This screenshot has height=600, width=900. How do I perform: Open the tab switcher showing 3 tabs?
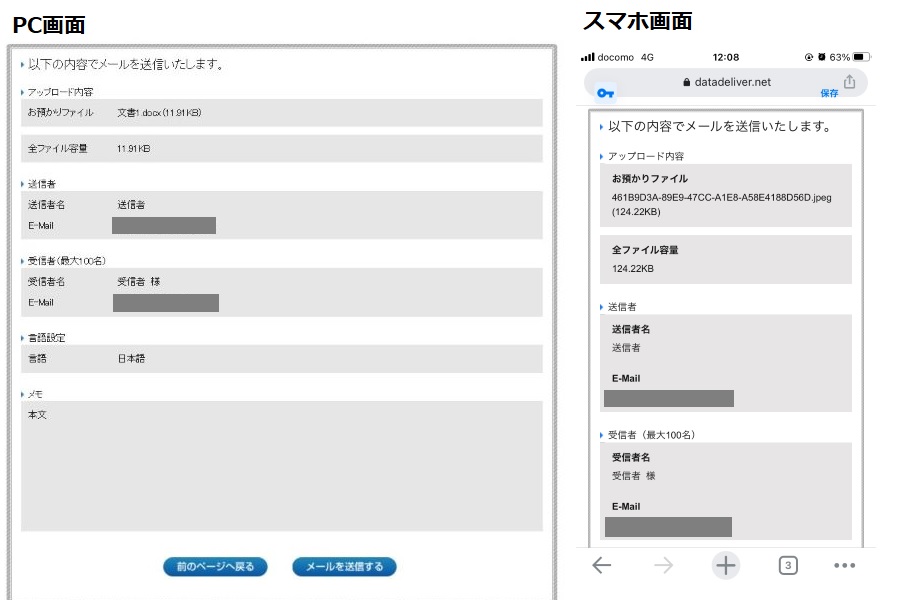click(788, 565)
